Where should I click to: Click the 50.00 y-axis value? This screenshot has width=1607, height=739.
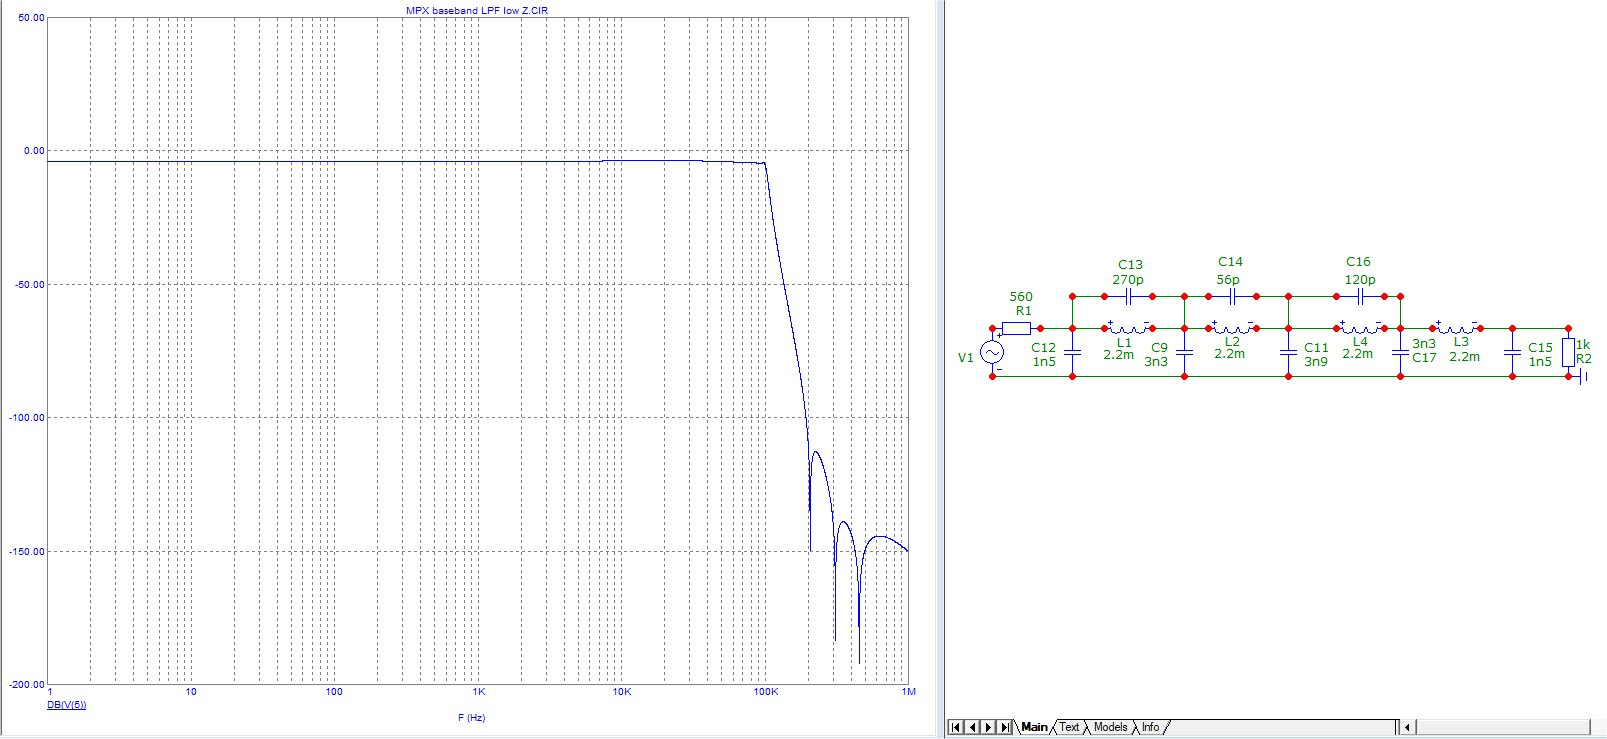coord(32,18)
